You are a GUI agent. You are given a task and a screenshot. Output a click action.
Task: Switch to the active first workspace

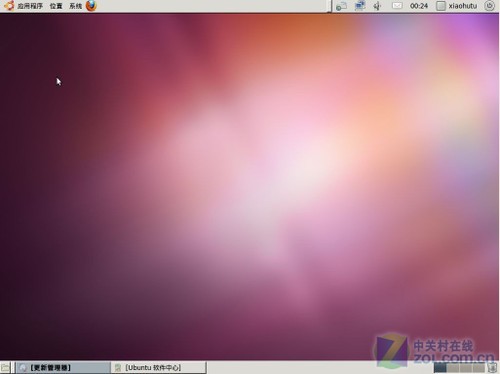[x=440, y=368]
